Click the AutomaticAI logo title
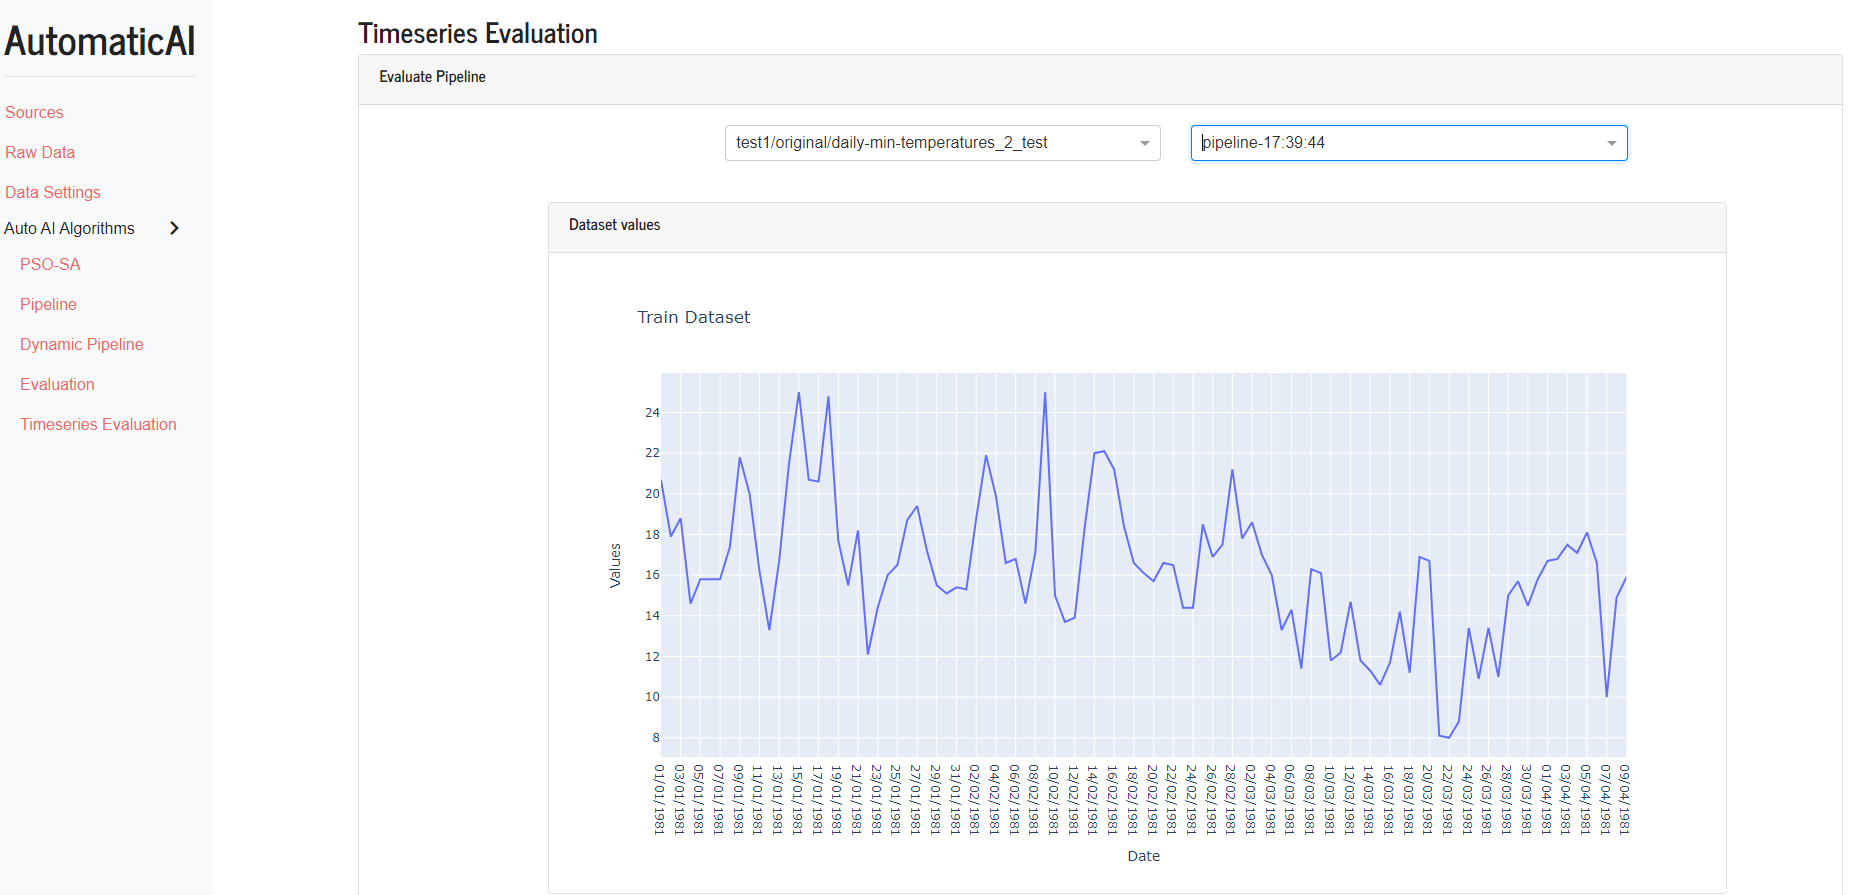 coord(100,42)
